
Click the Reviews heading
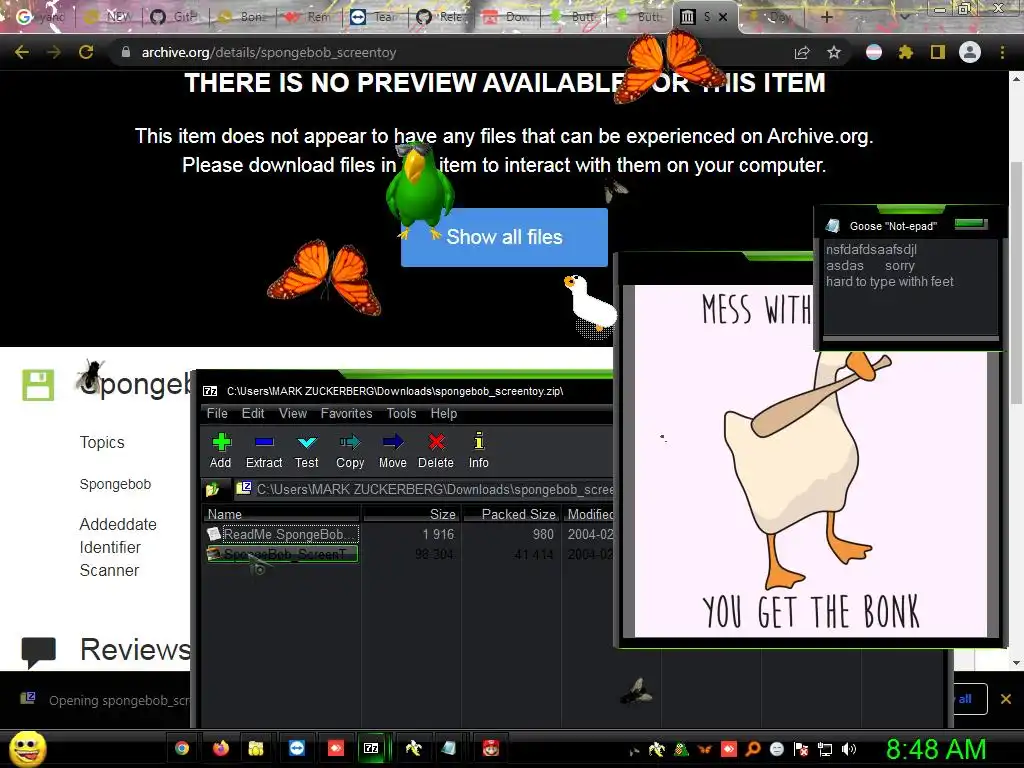(135, 649)
